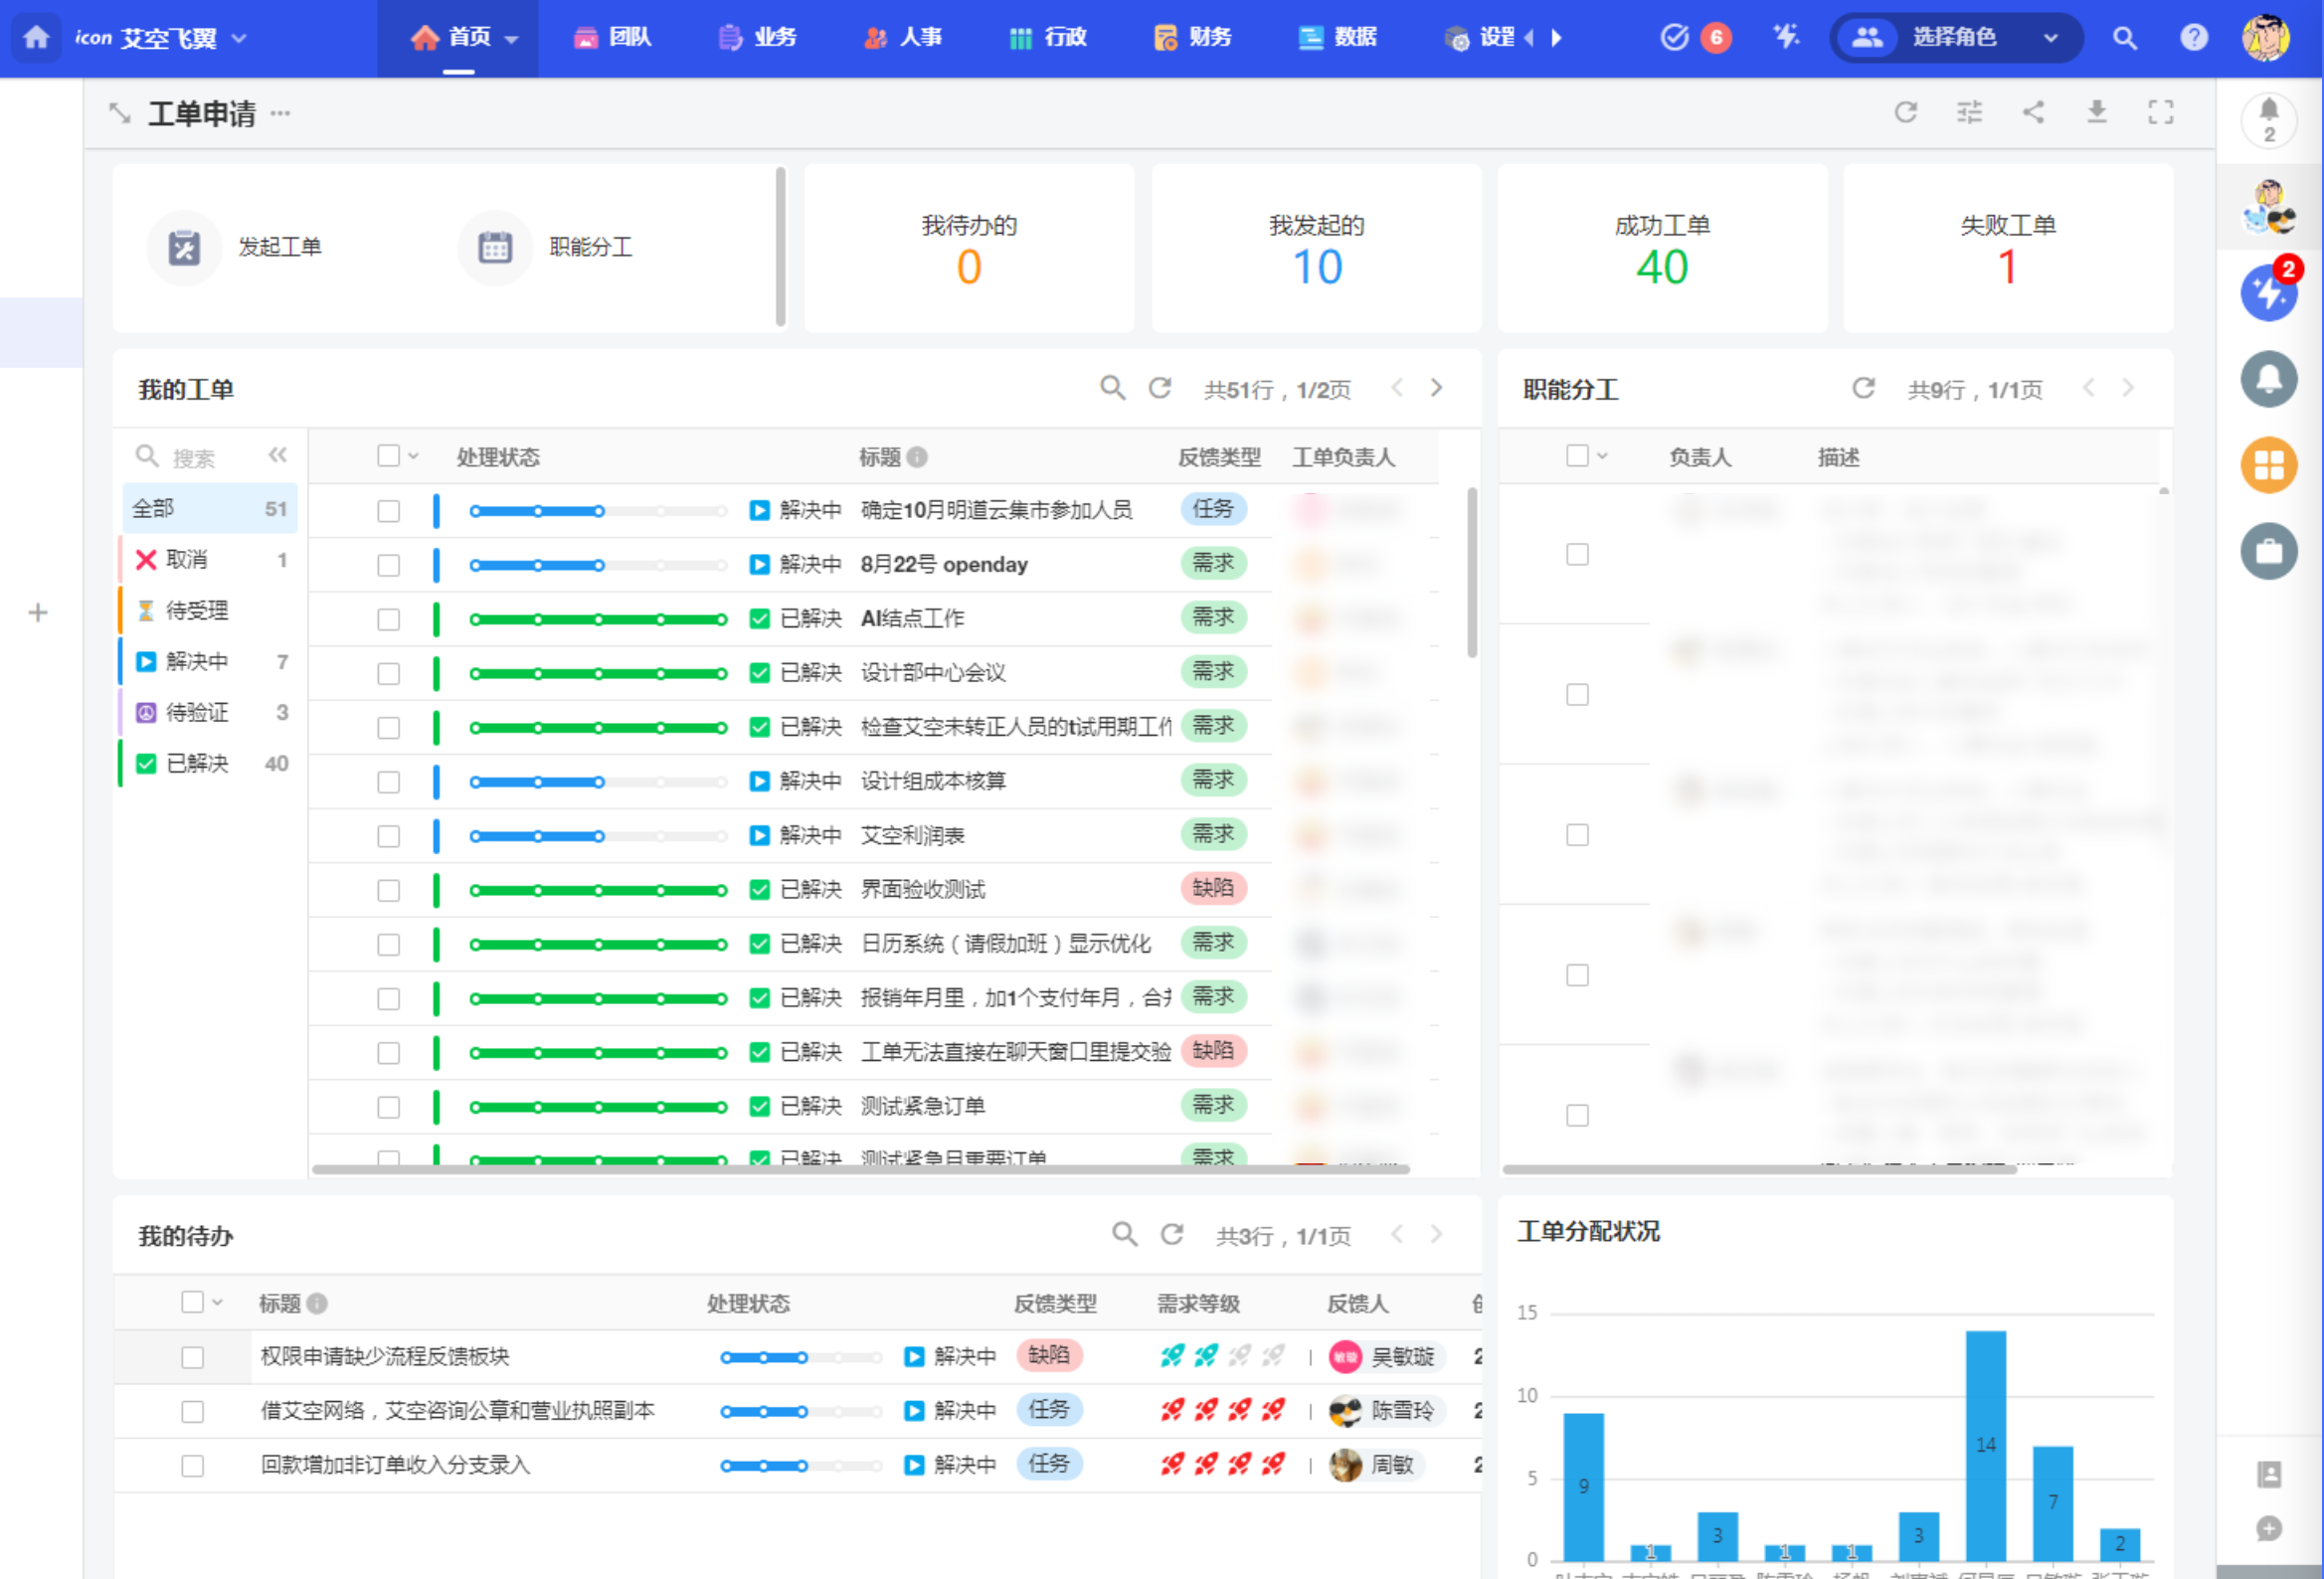The height and width of the screenshot is (1579, 2324).
Task: Open the 成功工单 count card
Action: pos(1662,248)
